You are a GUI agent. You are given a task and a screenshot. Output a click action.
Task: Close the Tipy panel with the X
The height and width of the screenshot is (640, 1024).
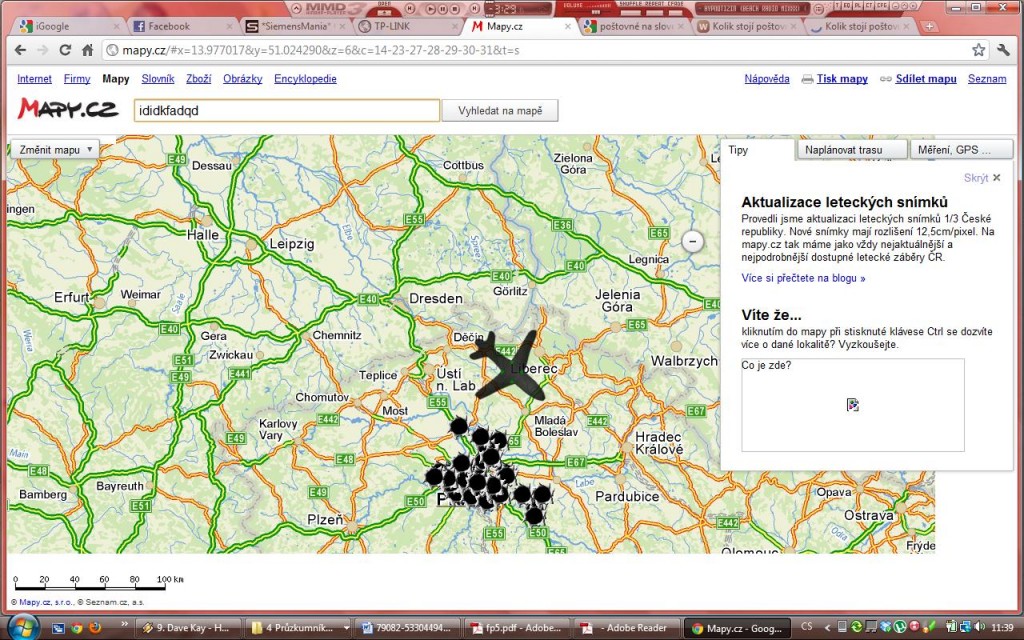(x=997, y=178)
